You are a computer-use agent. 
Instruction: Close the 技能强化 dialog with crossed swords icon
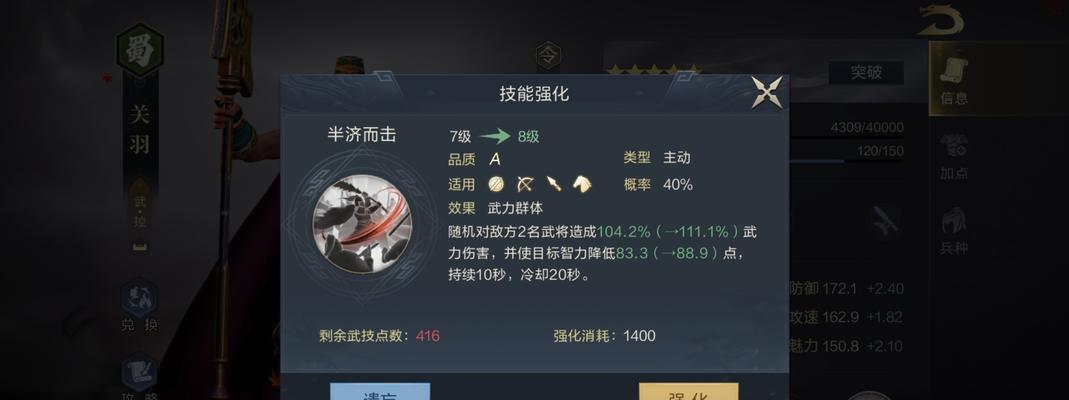[x=767, y=93]
